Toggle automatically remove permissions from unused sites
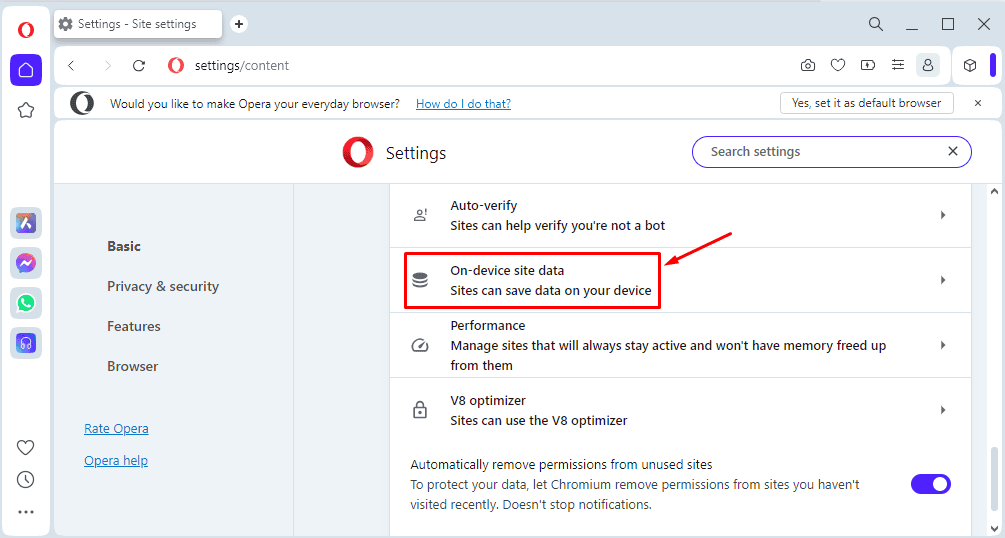The height and width of the screenshot is (538, 1005). pos(931,484)
